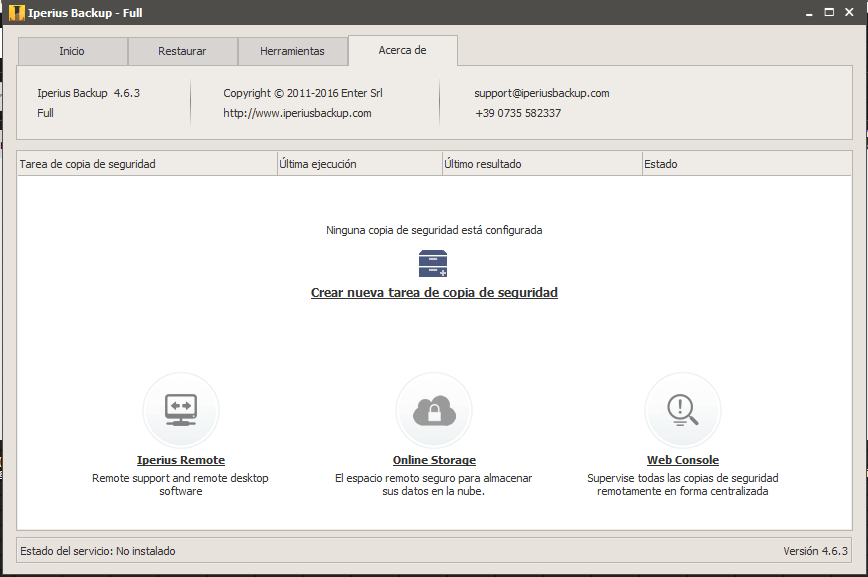Click the El espacio remoto seguro description text
The image size is (868, 577).
(x=433, y=485)
